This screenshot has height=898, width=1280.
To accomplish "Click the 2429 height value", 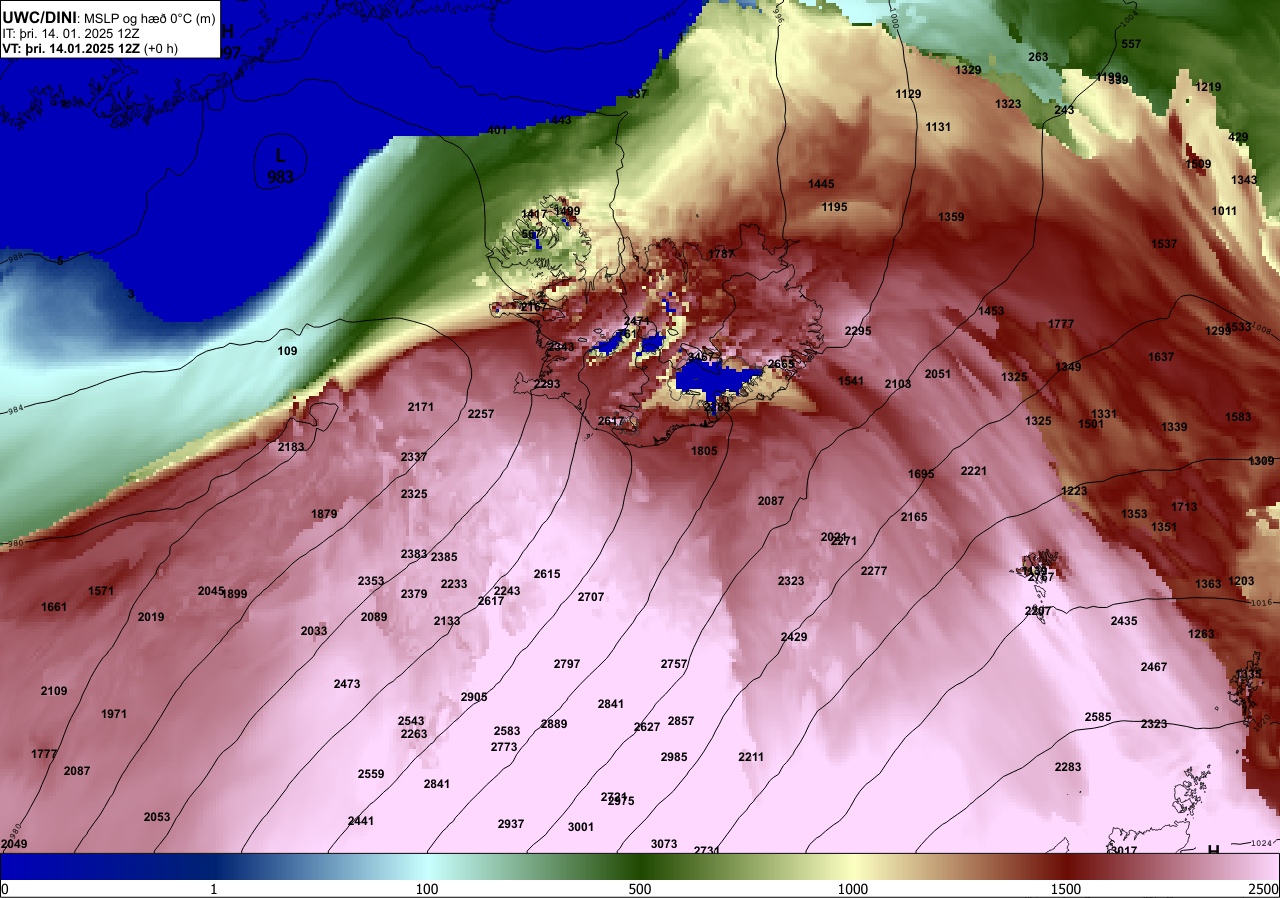I will [794, 637].
